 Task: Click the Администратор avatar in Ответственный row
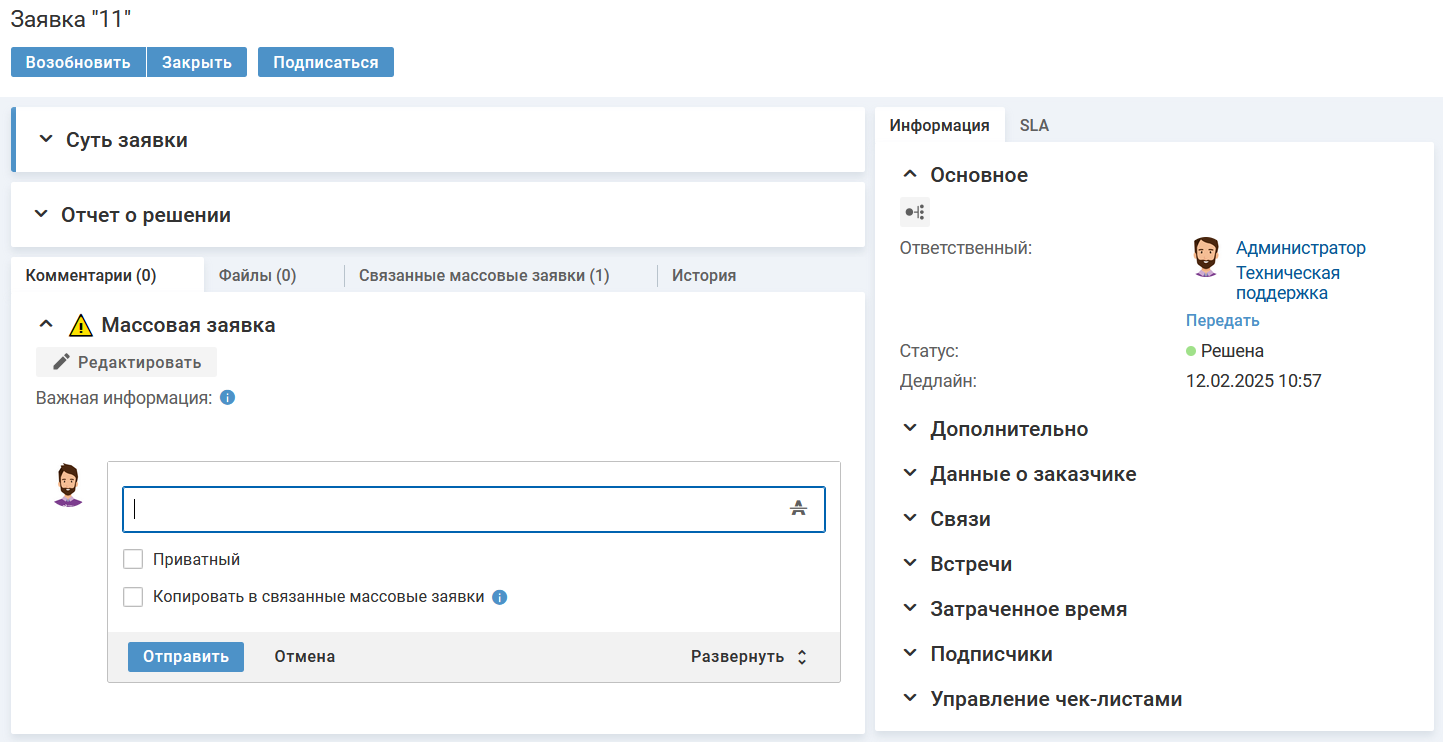point(1207,258)
